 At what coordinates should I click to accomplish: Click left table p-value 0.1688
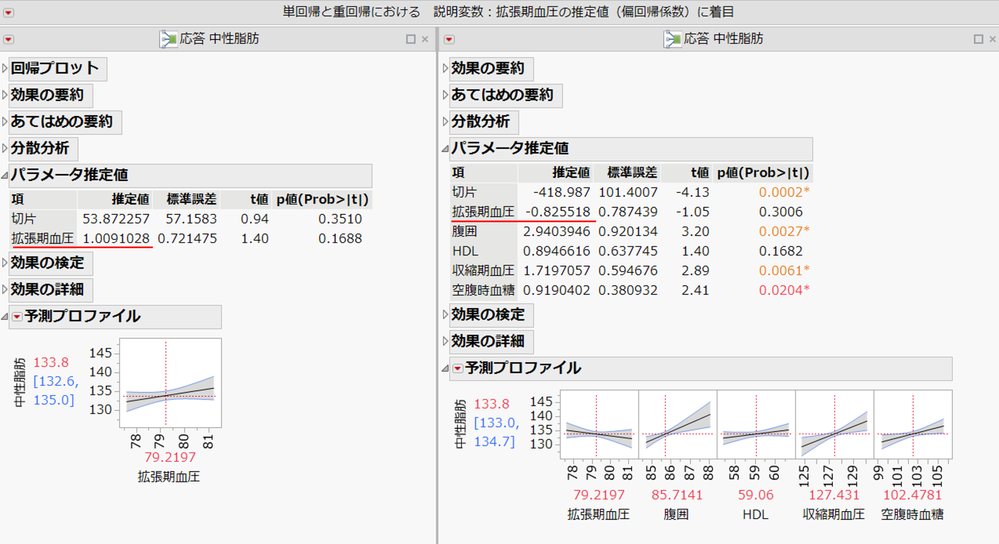tap(340, 238)
